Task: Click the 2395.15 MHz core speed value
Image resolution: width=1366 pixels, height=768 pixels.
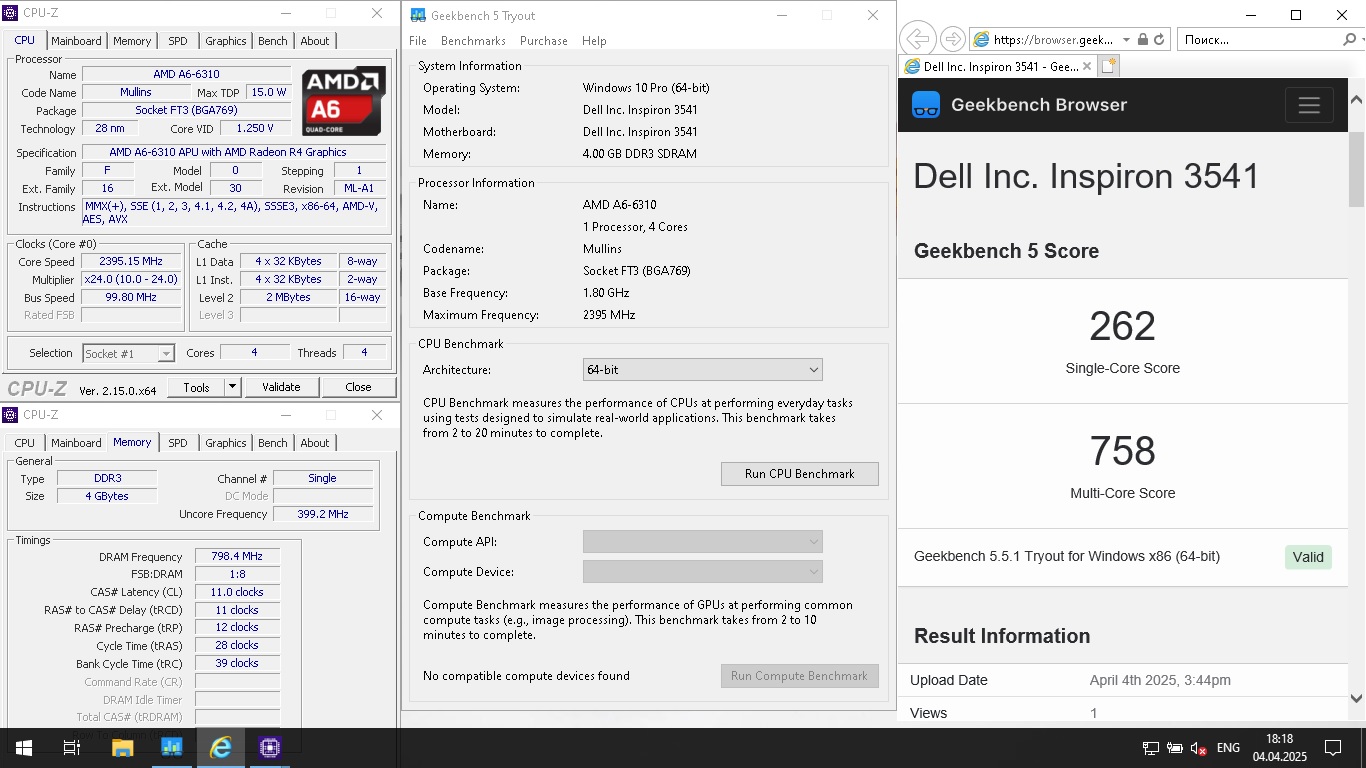Action: (x=130, y=262)
